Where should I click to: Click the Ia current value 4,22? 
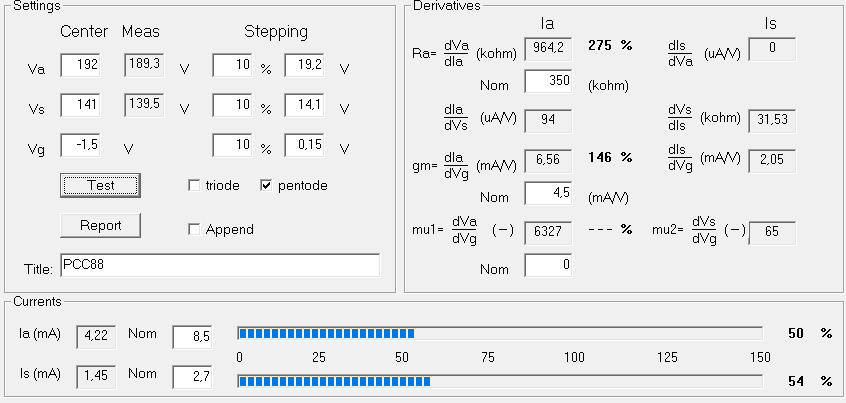click(96, 337)
